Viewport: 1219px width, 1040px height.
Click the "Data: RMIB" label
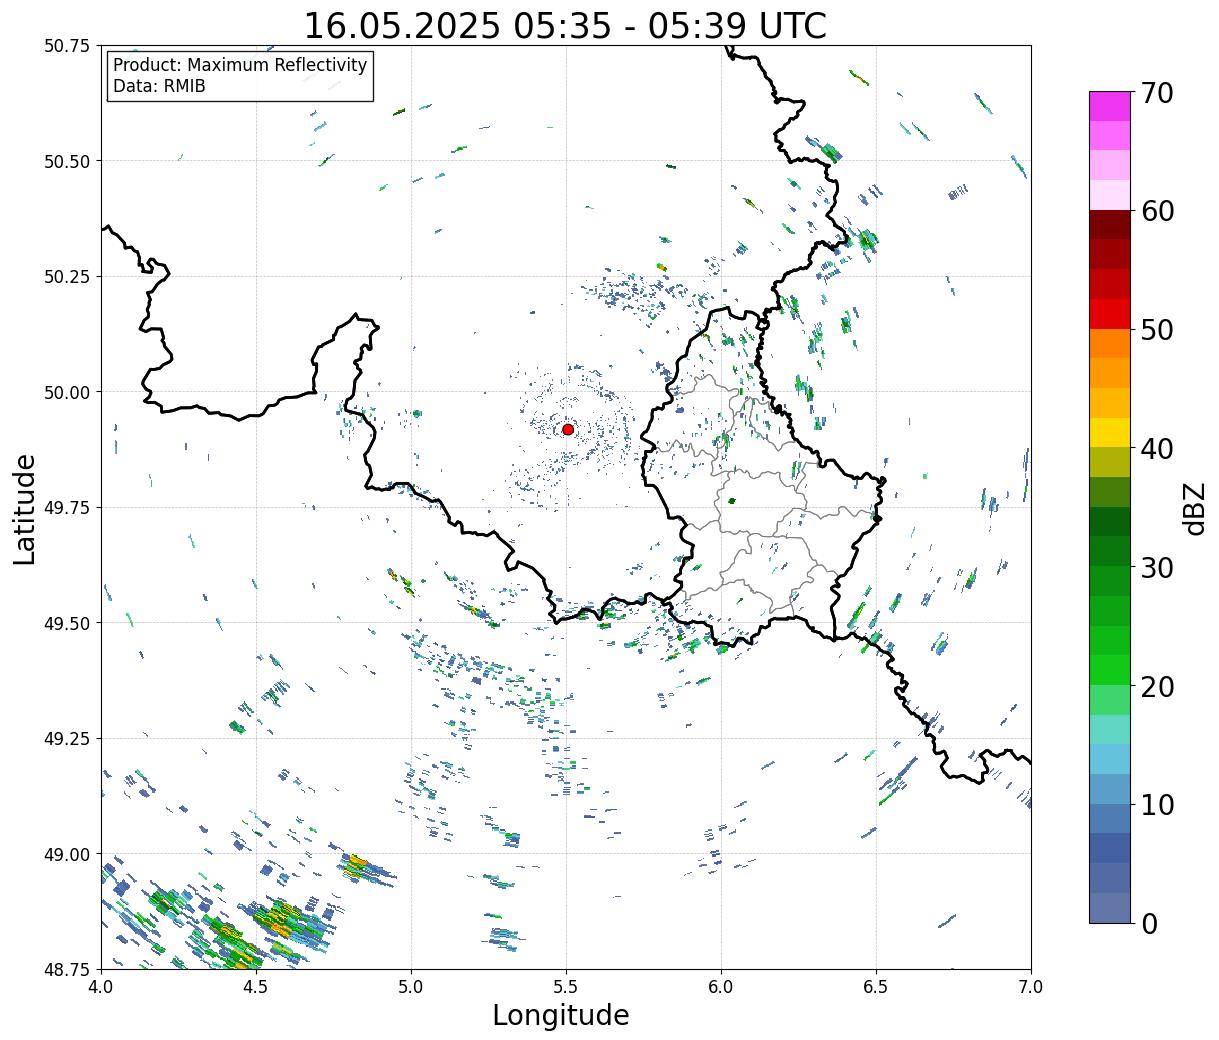[x=159, y=86]
